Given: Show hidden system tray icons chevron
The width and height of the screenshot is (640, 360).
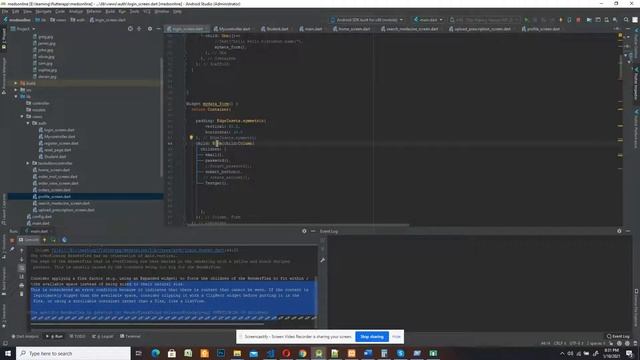Looking at the screenshot, I should click(562, 353).
